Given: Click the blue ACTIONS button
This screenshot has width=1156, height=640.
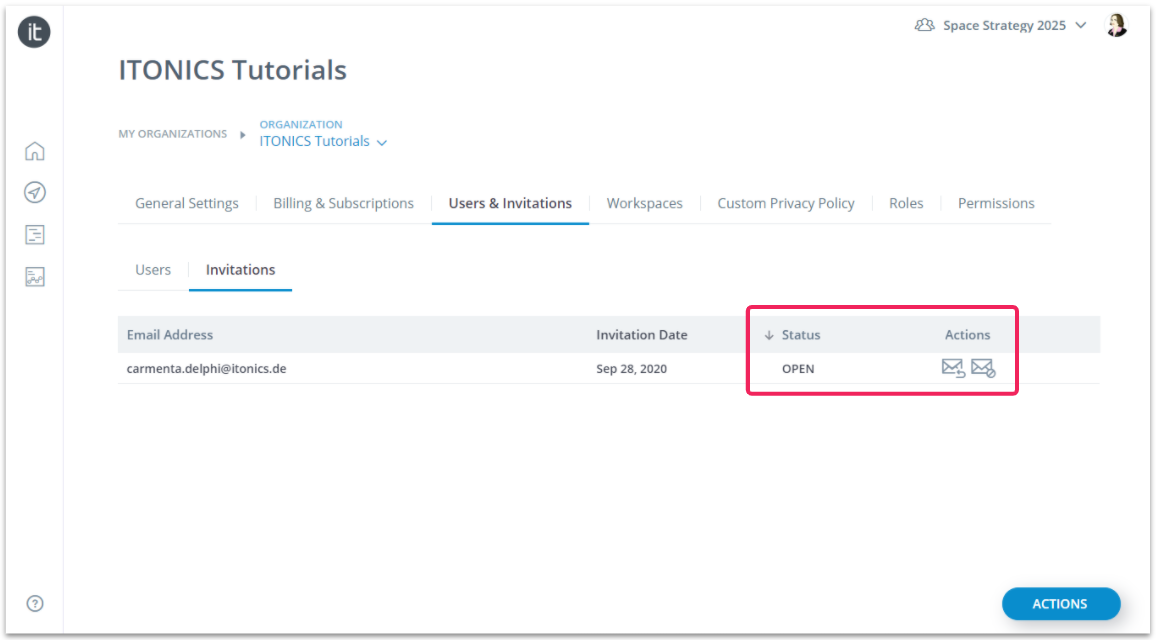Looking at the screenshot, I should coord(1061,604).
